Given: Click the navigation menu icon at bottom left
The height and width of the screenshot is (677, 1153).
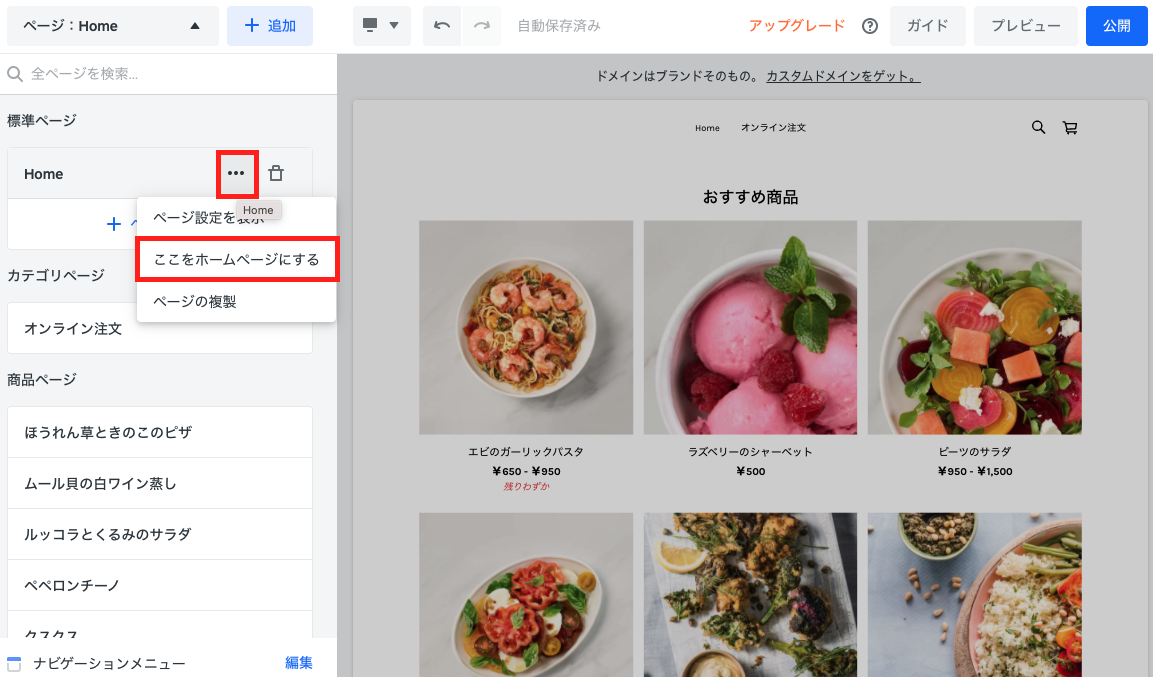Looking at the screenshot, I should (x=14, y=663).
